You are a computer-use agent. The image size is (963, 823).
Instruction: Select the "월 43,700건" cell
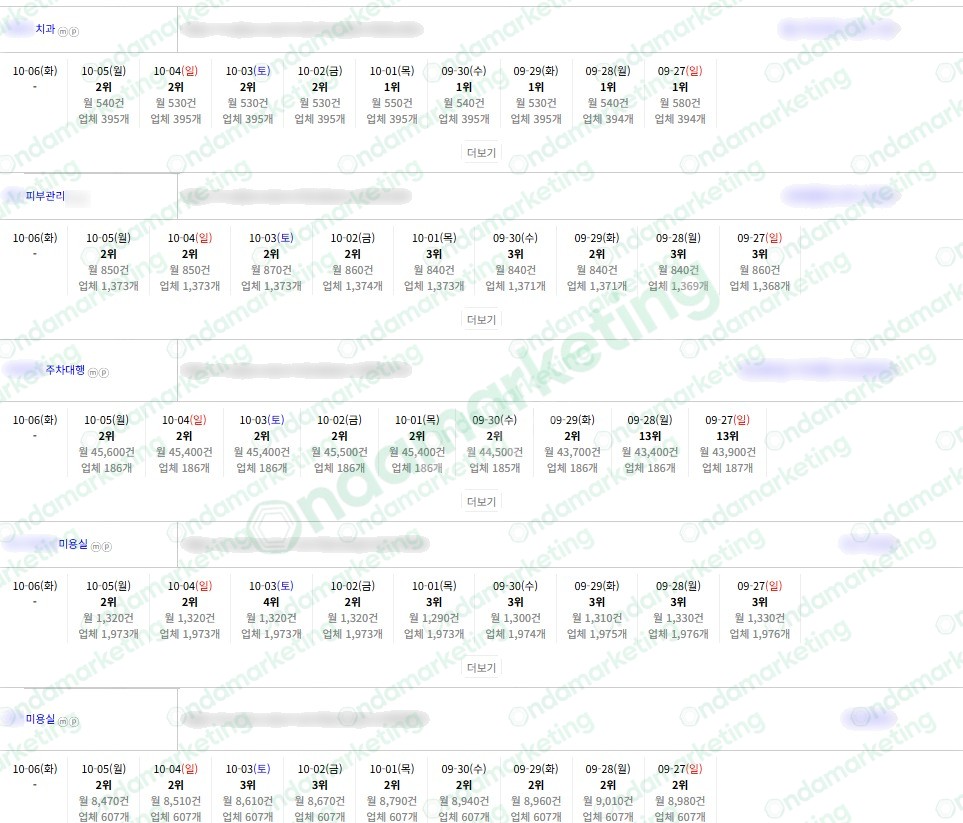click(x=572, y=452)
